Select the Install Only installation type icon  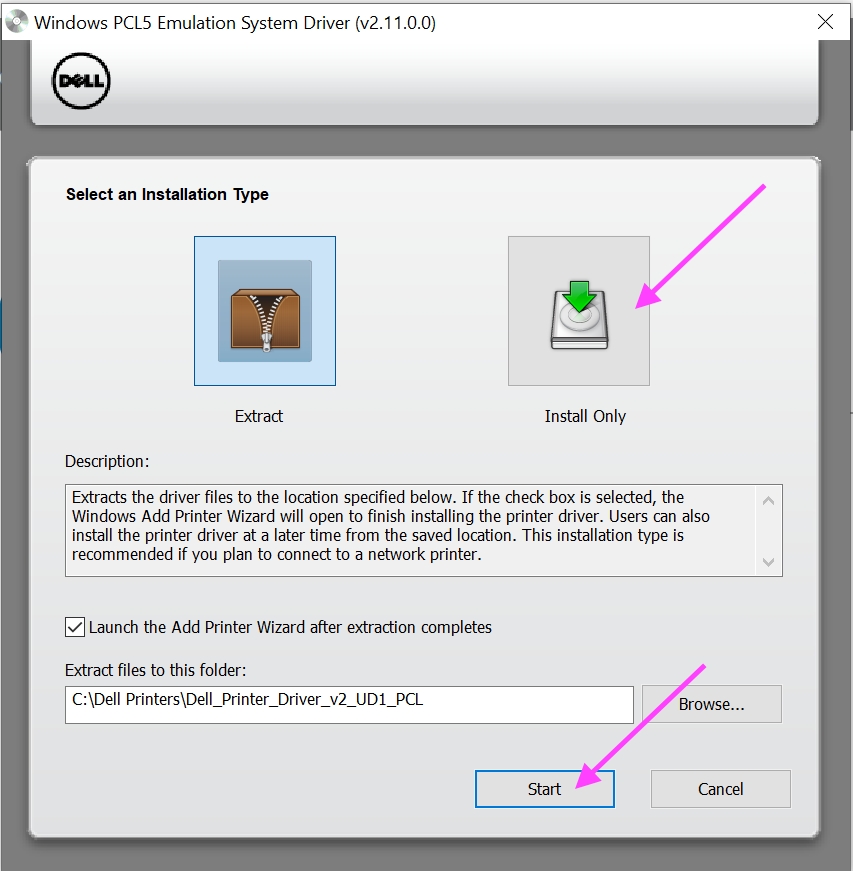[579, 311]
